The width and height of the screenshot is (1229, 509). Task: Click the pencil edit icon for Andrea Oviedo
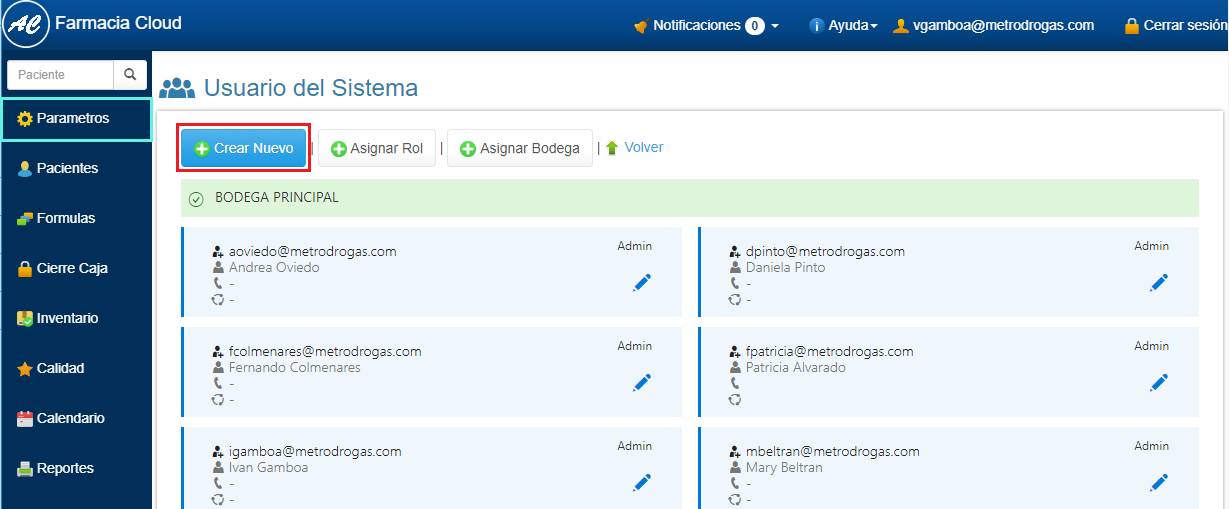[642, 283]
